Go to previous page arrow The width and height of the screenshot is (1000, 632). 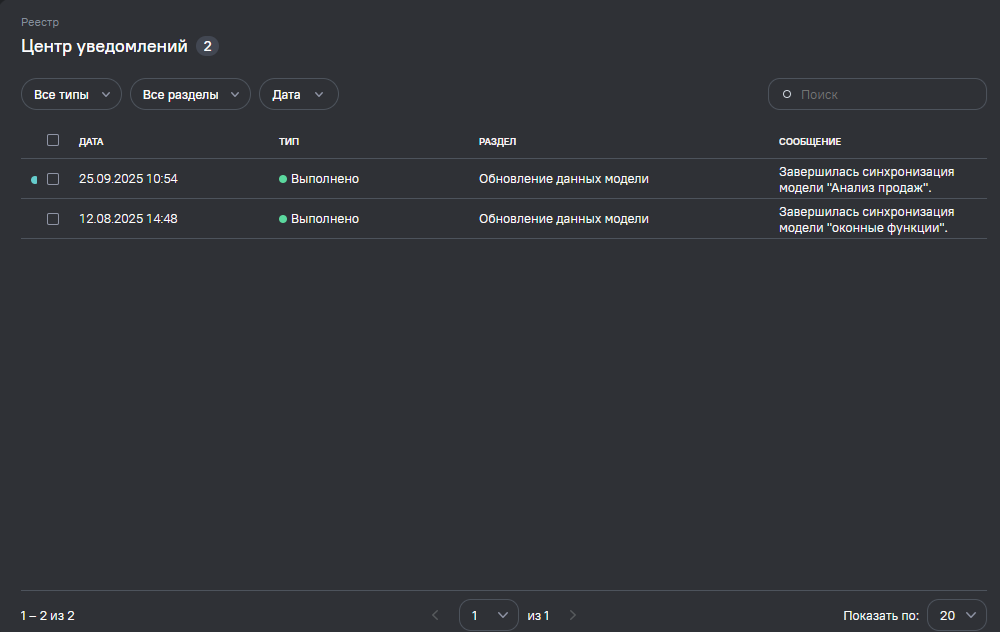pos(435,615)
